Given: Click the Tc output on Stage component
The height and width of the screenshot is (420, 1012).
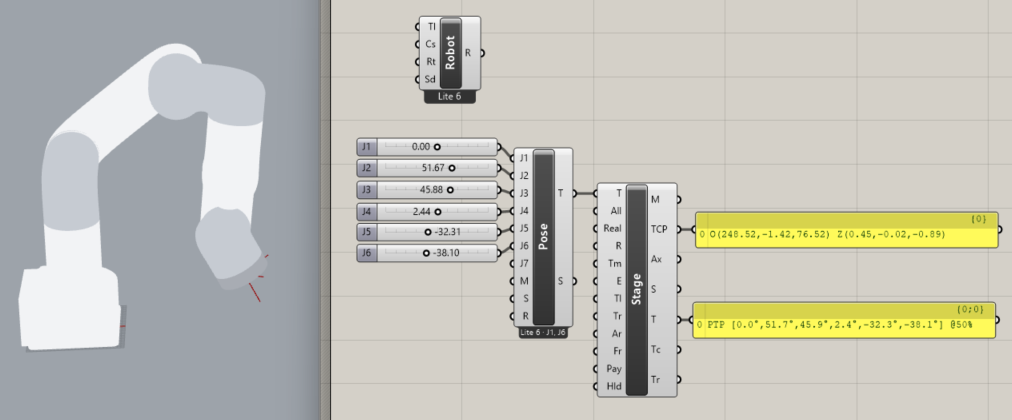Looking at the screenshot, I should [656, 349].
